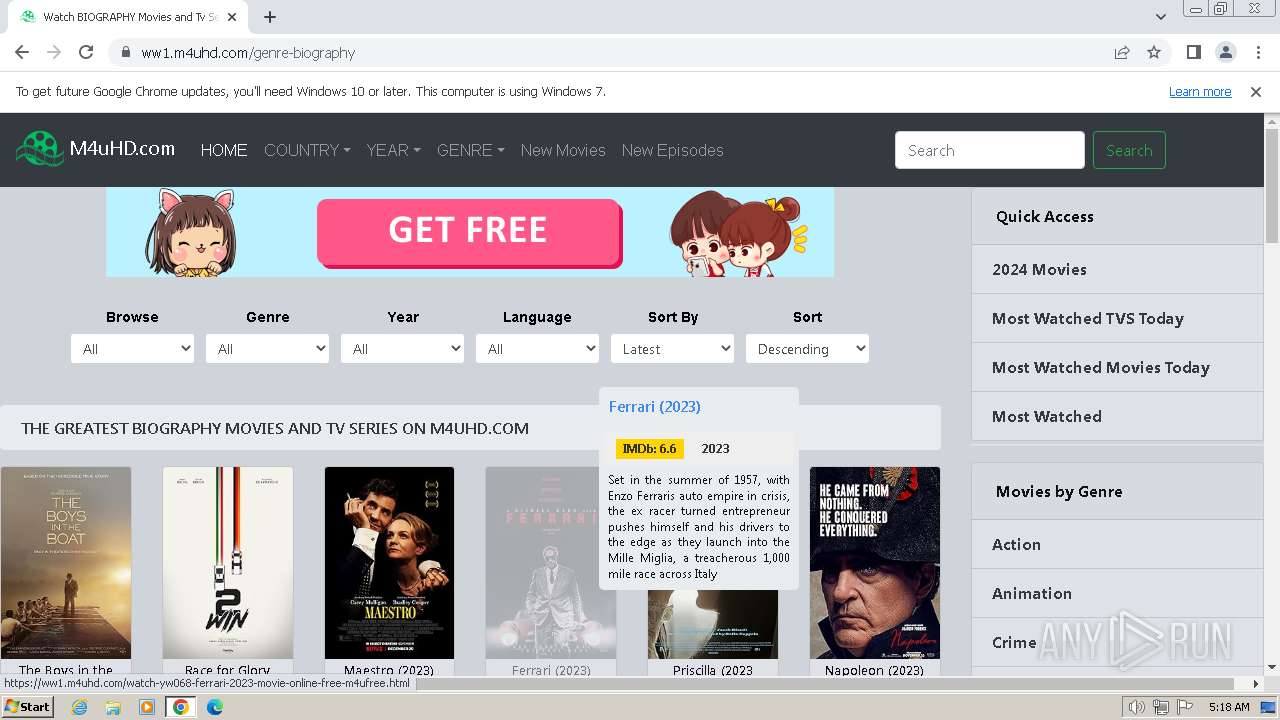Click the GET FREE banner button

coord(469,231)
